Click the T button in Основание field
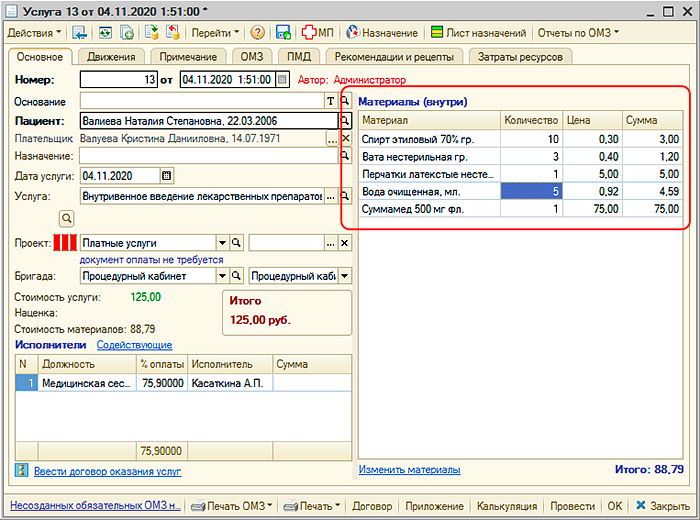Viewport: 700px width, 520px height. 331,101
